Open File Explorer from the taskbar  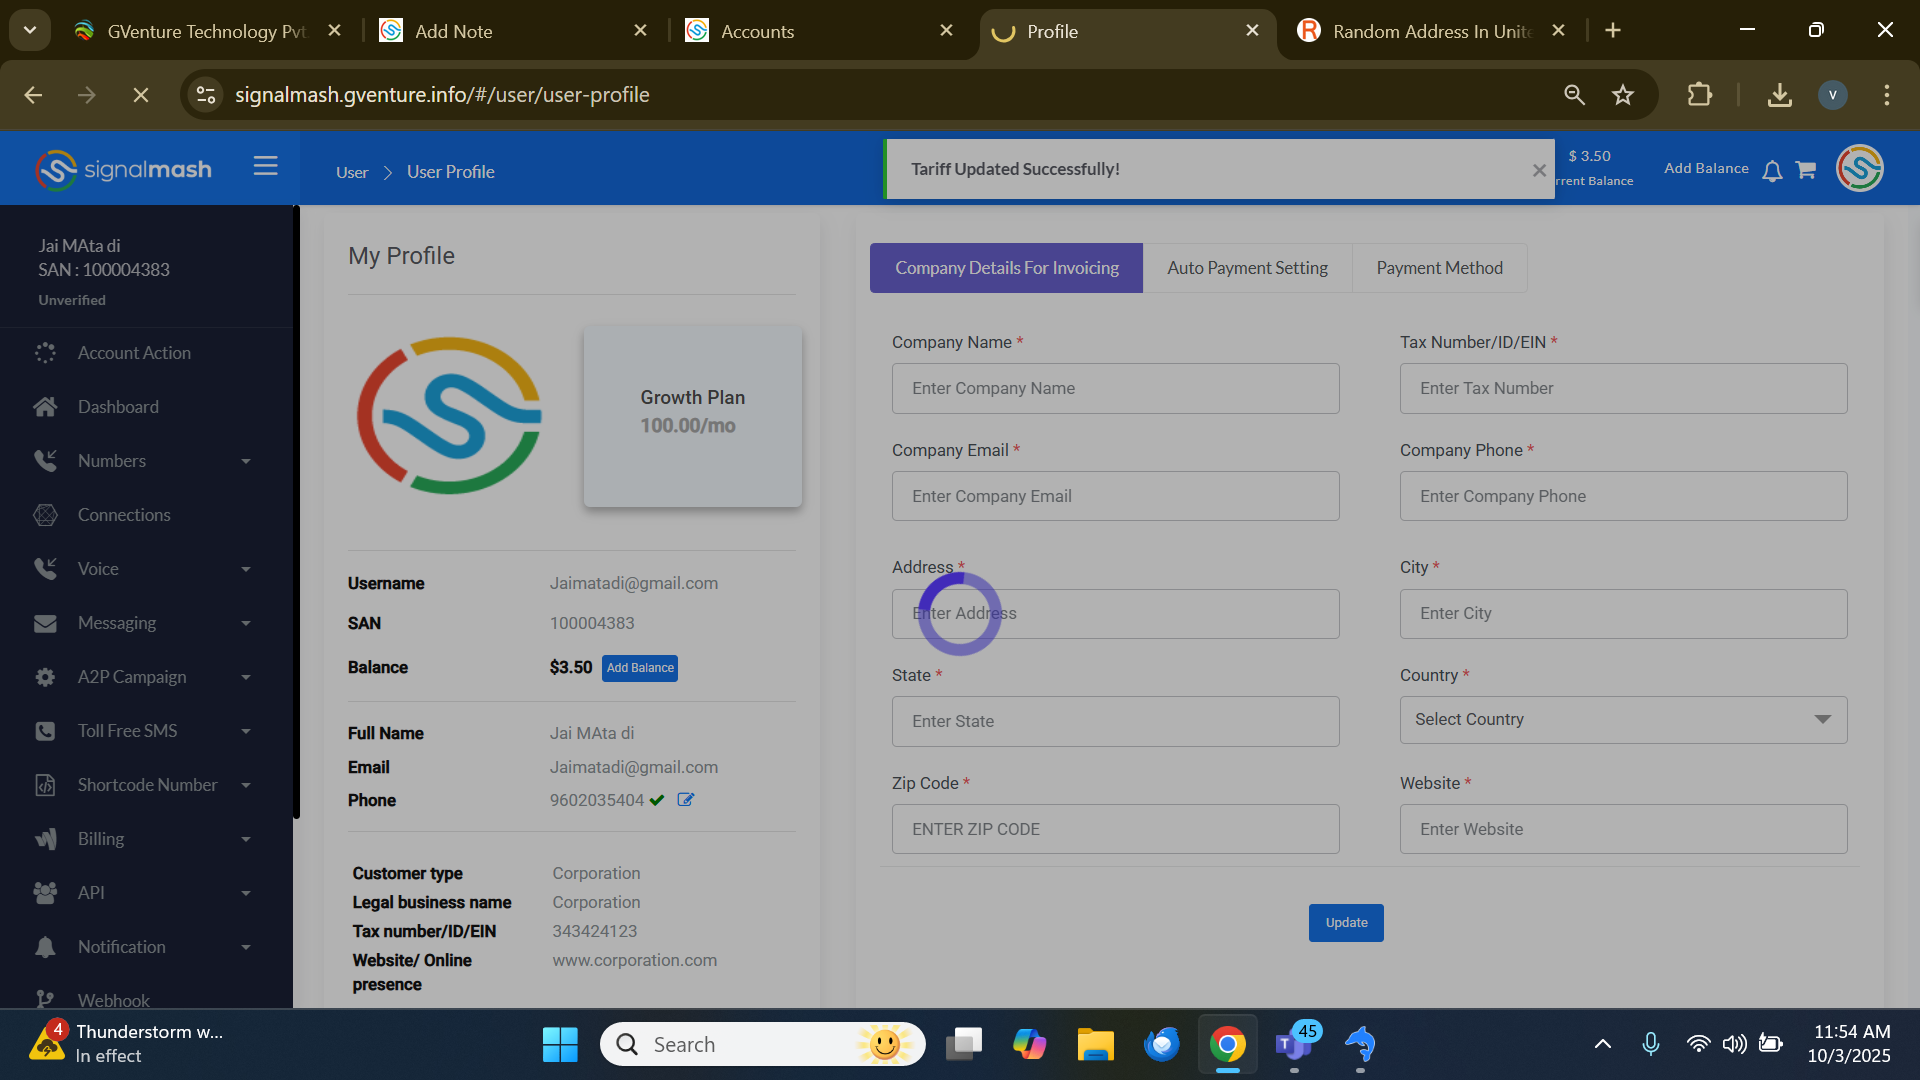1095,1045
